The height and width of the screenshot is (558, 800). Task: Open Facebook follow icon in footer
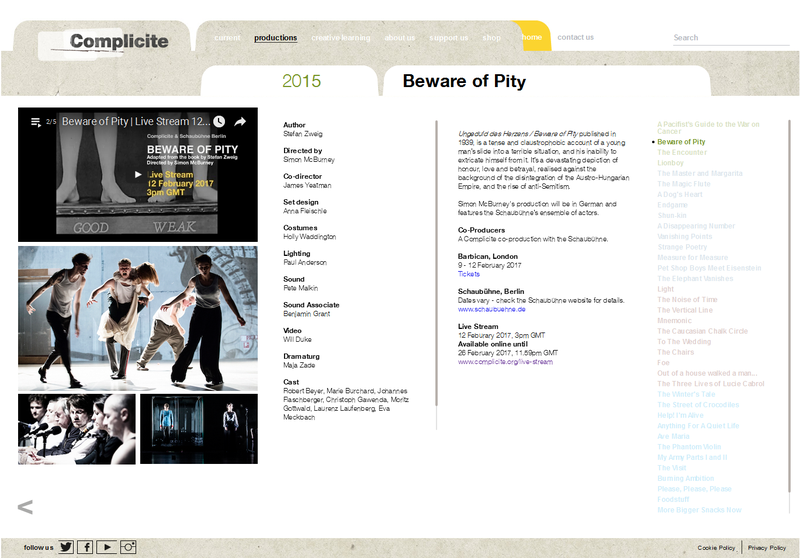click(85, 547)
